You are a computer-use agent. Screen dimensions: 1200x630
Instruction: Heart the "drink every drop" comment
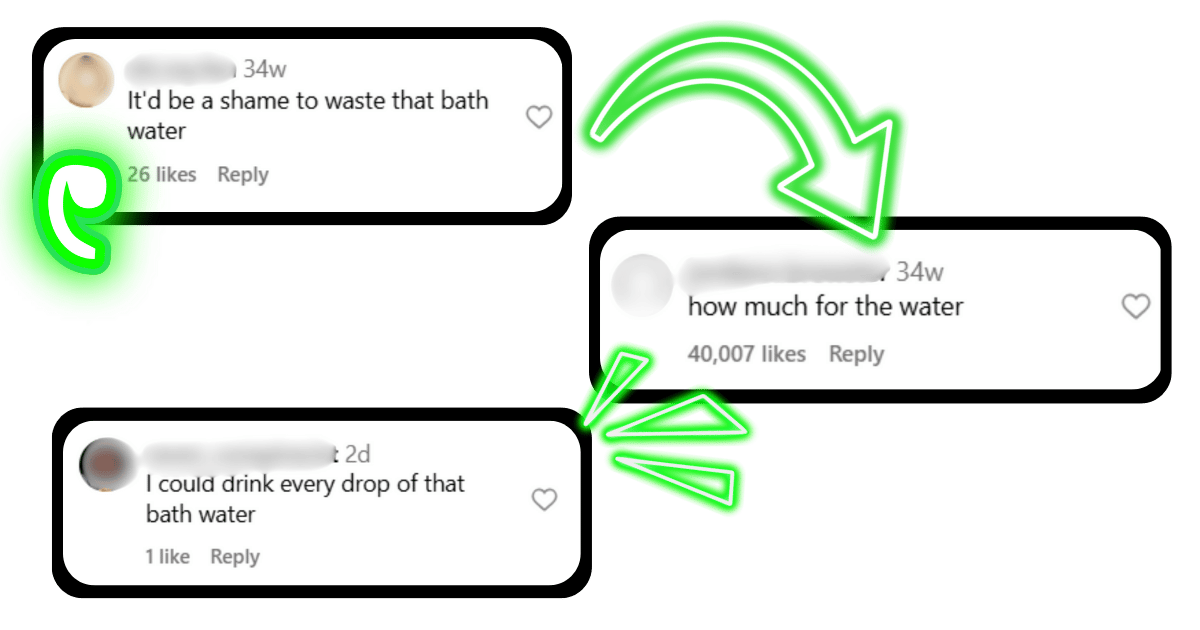point(544,500)
